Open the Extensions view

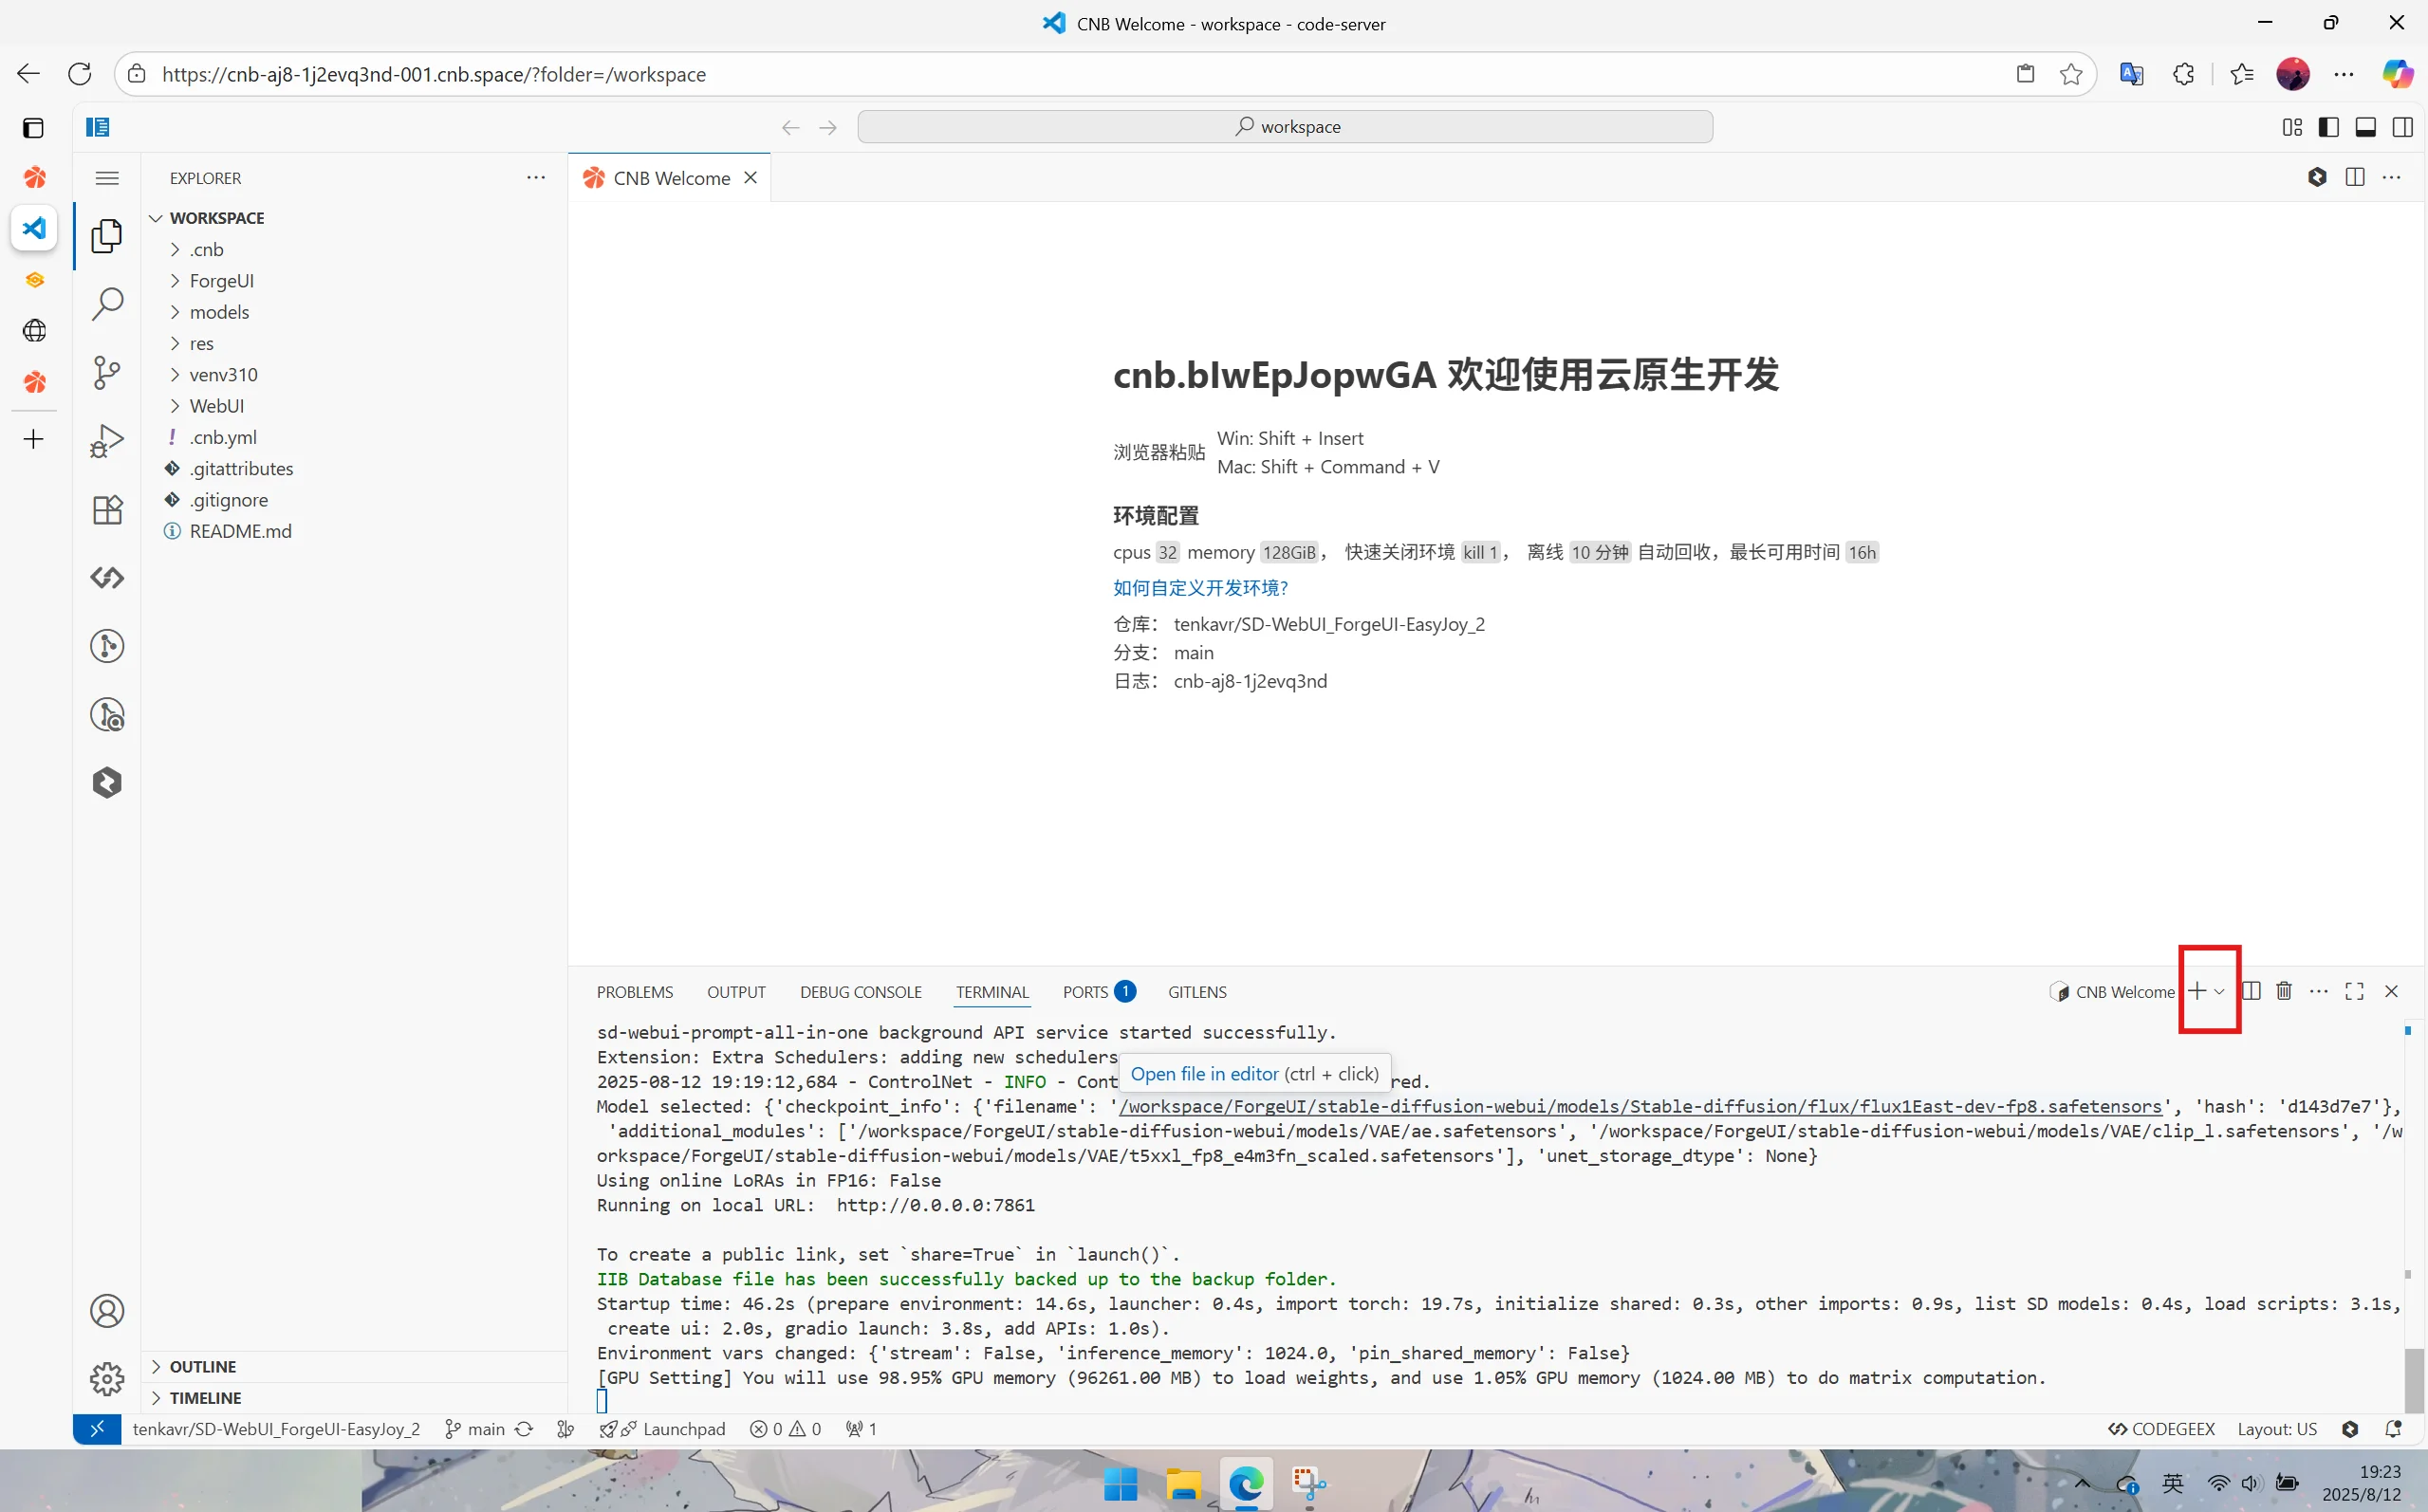click(107, 510)
